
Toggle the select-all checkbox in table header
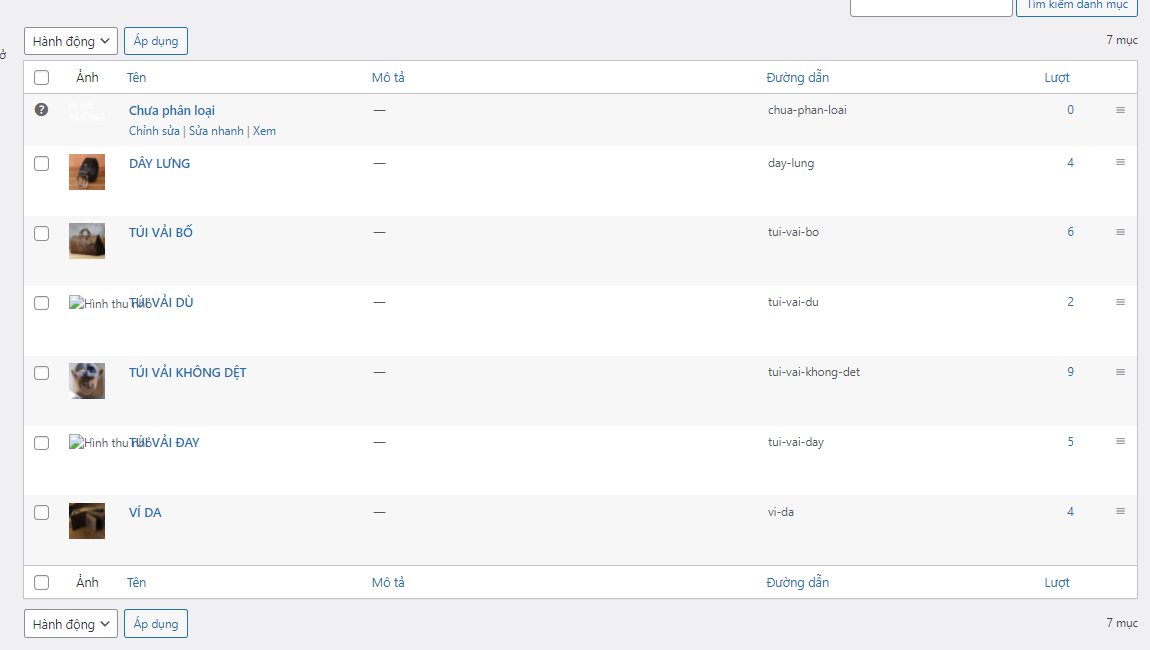41,78
